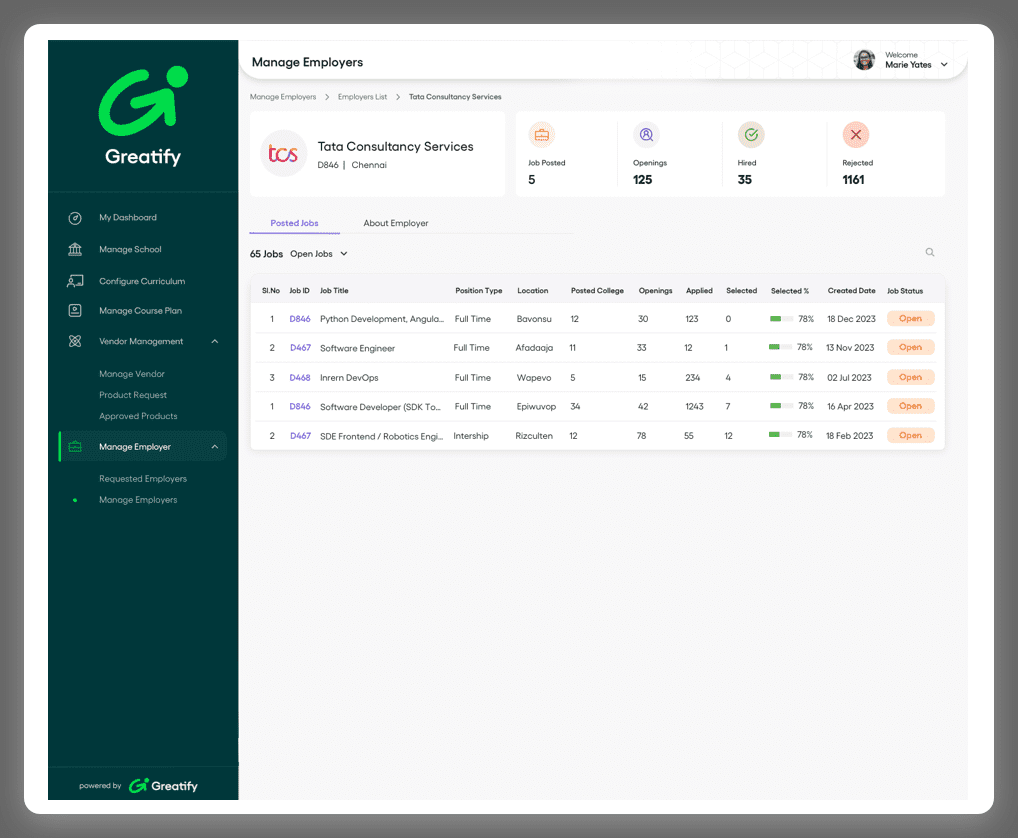Collapse the Vendor Management section chevron
The height and width of the screenshot is (838, 1018).
(215, 342)
